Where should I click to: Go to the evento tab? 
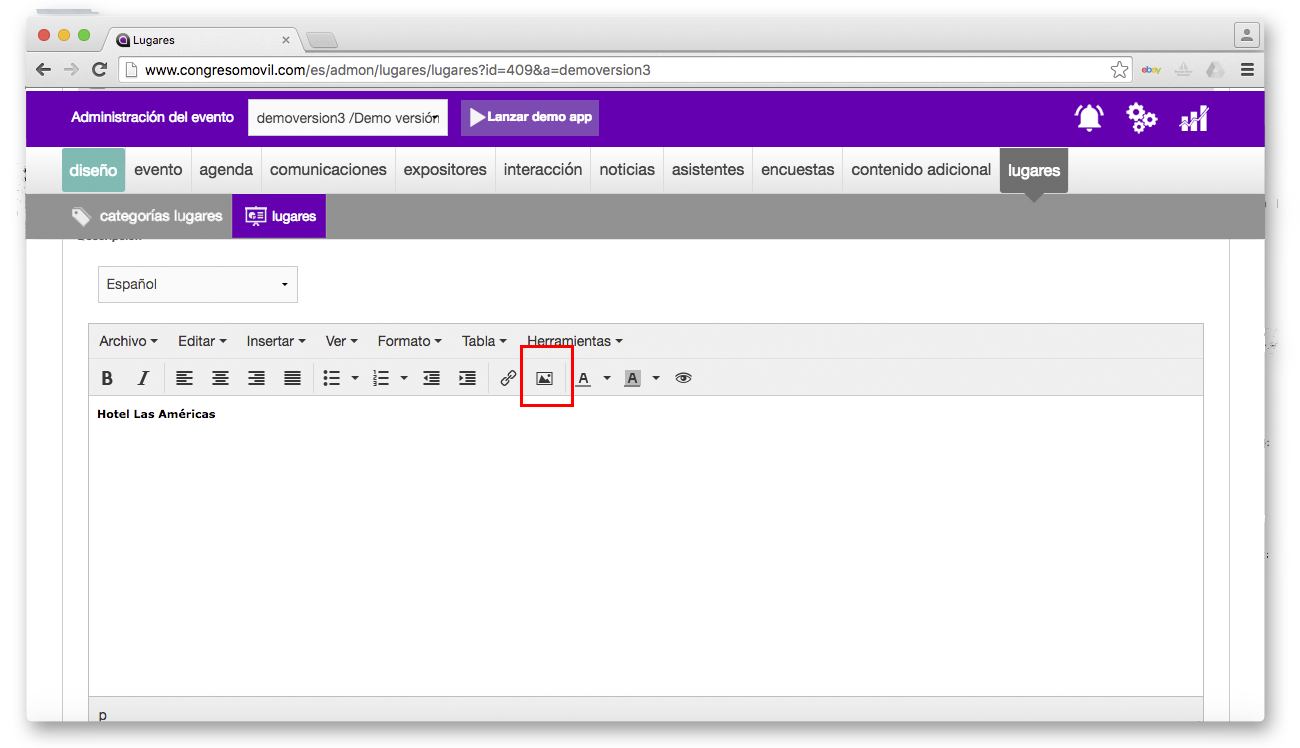click(x=158, y=170)
